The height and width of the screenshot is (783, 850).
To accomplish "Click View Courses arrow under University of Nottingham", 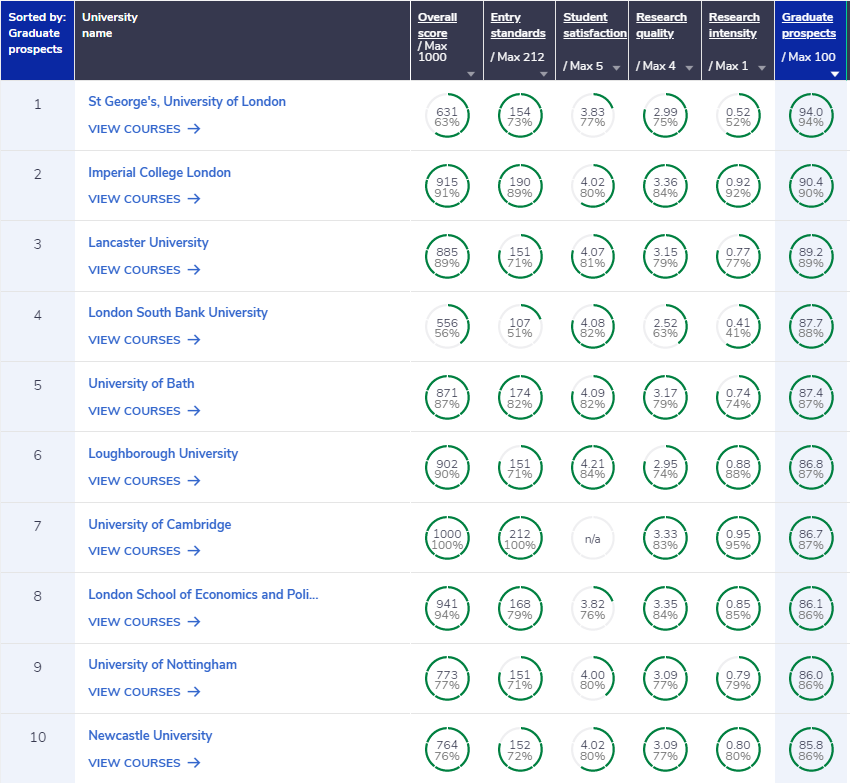I will 194,692.
